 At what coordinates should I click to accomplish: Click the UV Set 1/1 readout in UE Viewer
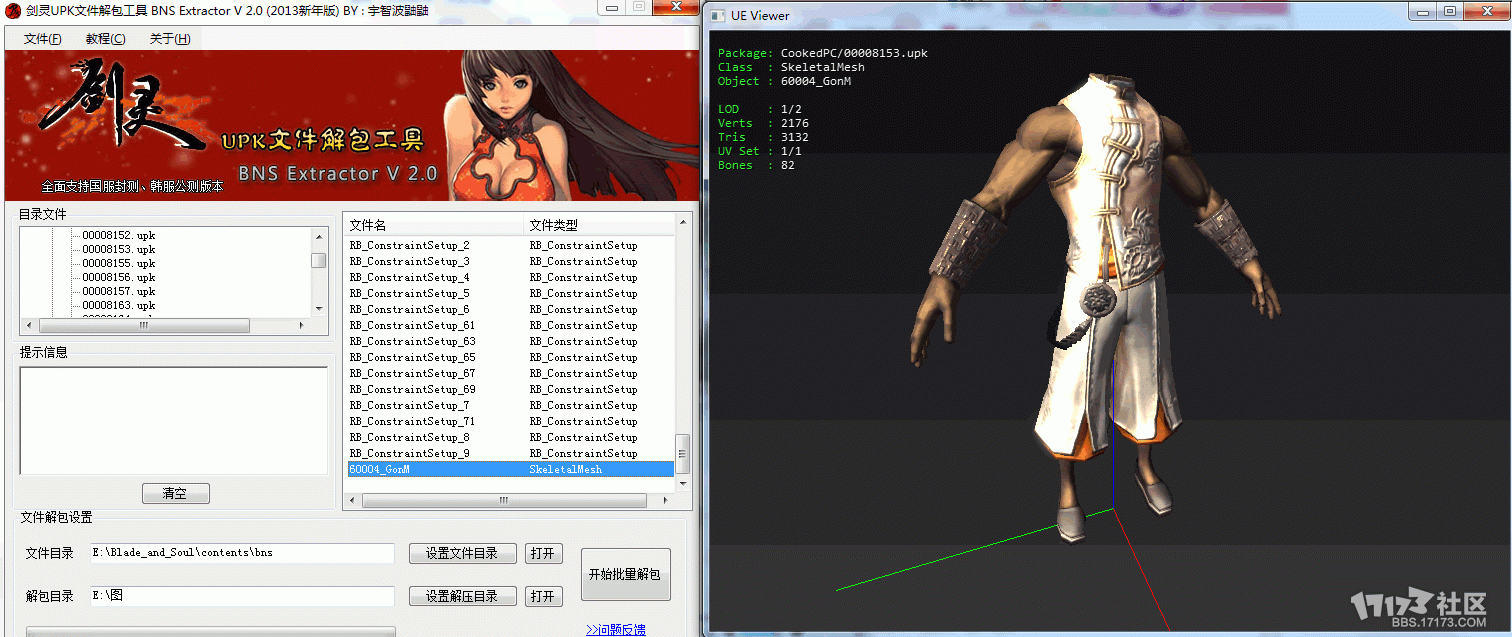pos(760,151)
